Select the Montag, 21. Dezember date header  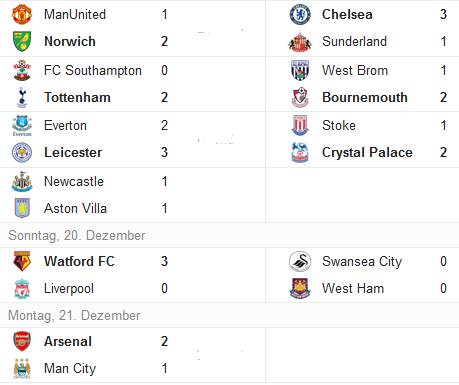pos(74,315)
